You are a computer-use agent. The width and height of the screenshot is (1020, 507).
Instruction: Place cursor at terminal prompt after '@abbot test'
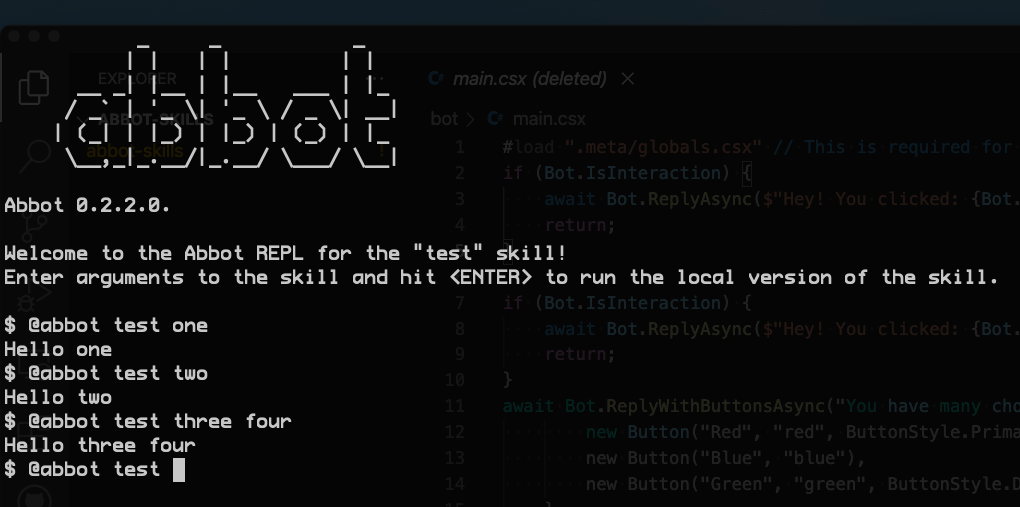coord(179,470)
